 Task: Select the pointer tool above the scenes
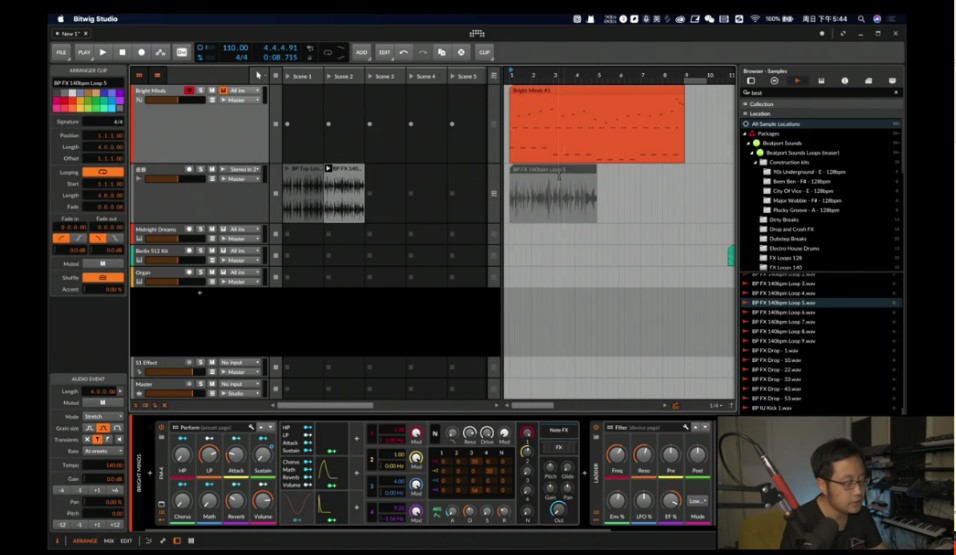point(258,75)
